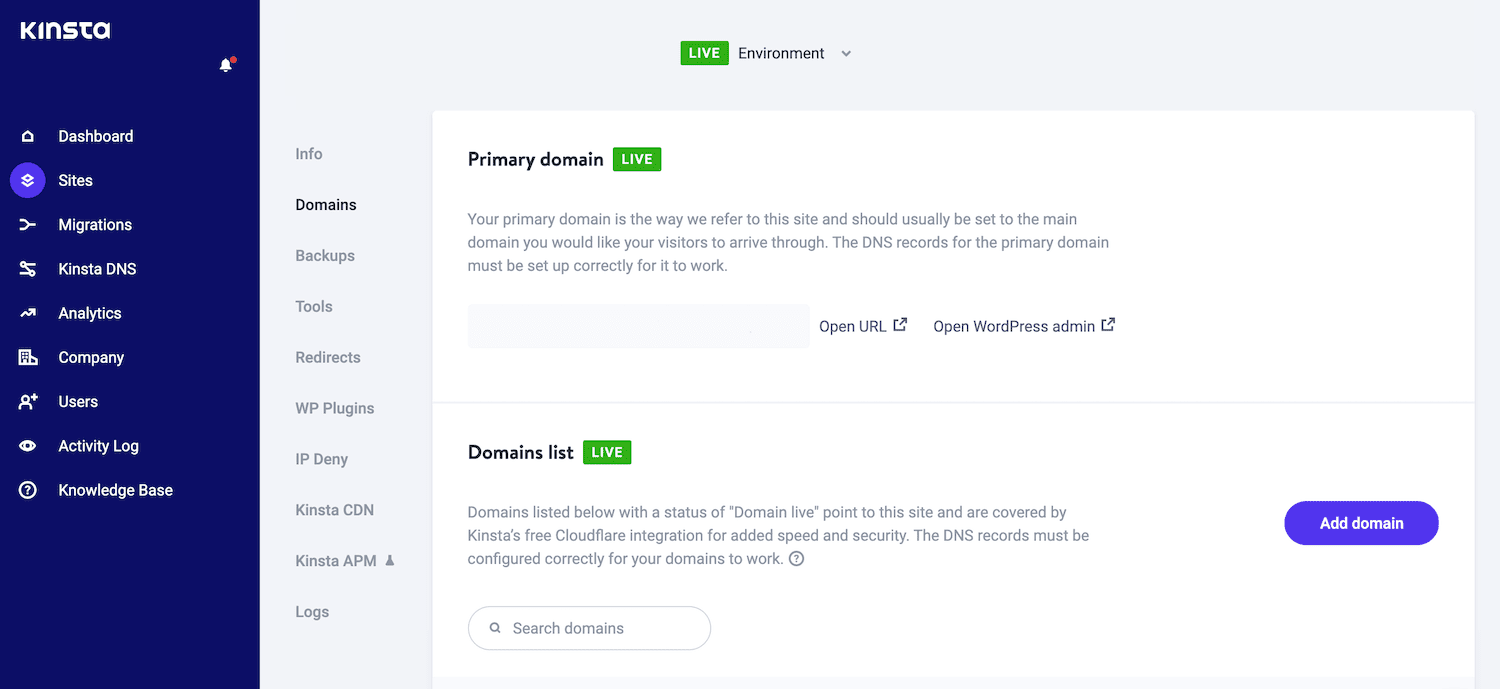Image resolution: width=1500 pixels, height=689 pixels.
Task: Click the Migrations arrow icon
Action: 28,225
